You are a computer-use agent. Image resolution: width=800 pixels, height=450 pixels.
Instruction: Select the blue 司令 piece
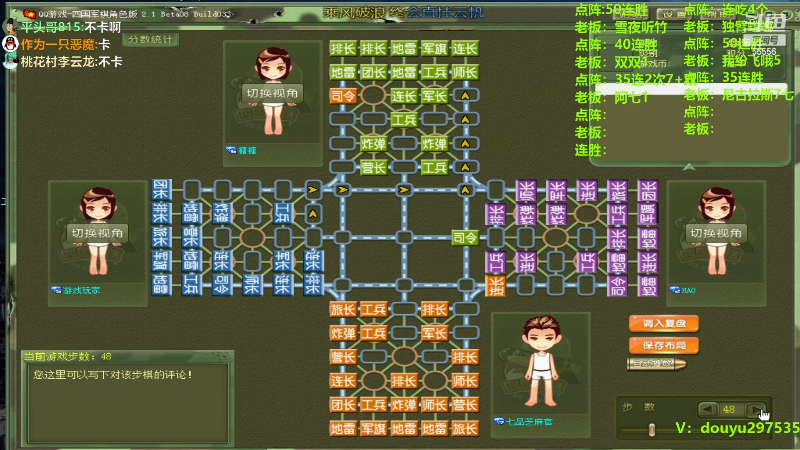click(x=222, y=285)
